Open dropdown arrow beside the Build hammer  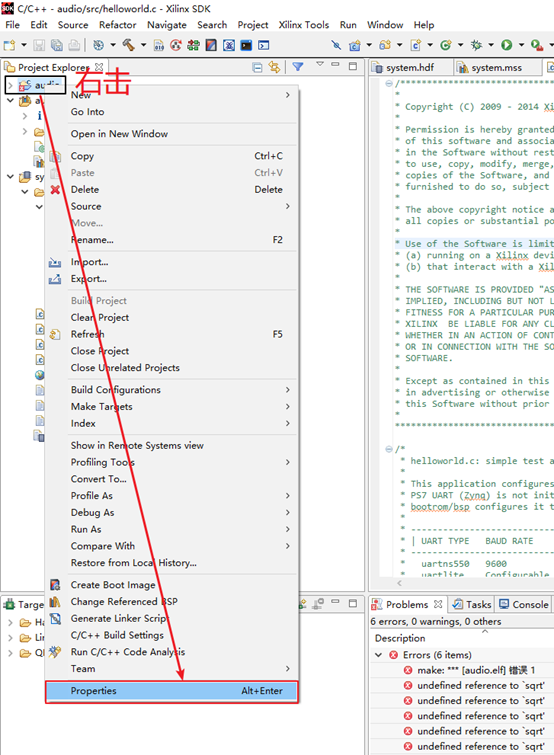pyautogui.click(x=143, y=45)
